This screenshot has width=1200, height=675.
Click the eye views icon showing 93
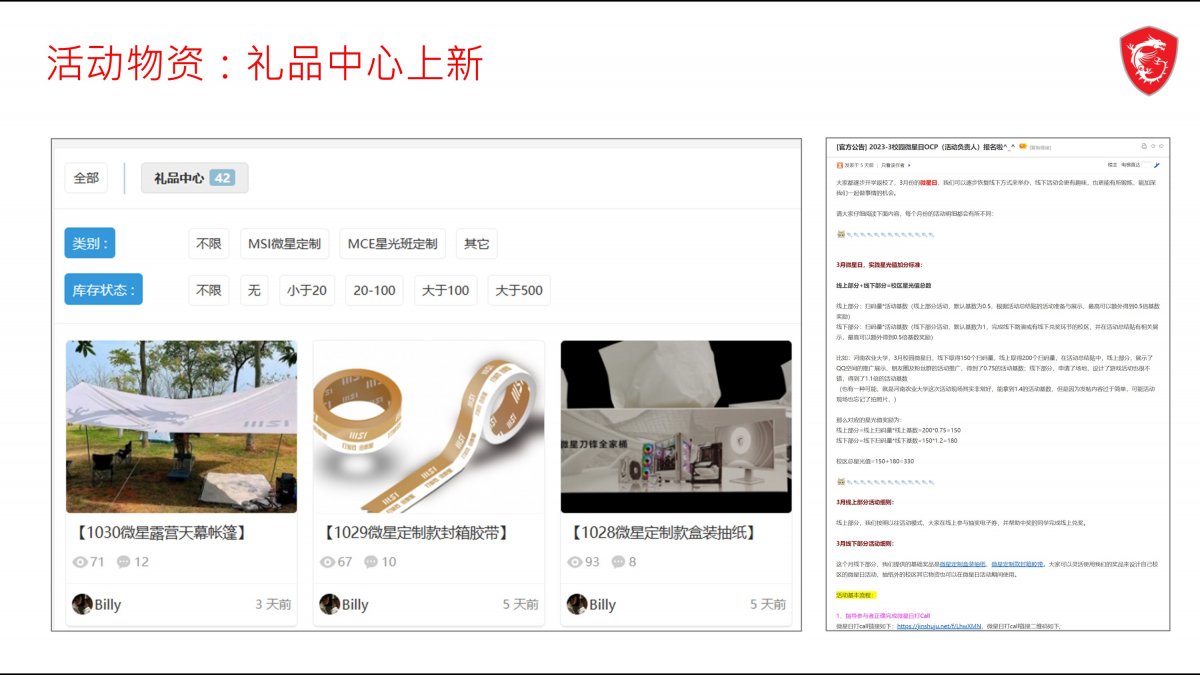pyautogui.click(x=575, y=562)
